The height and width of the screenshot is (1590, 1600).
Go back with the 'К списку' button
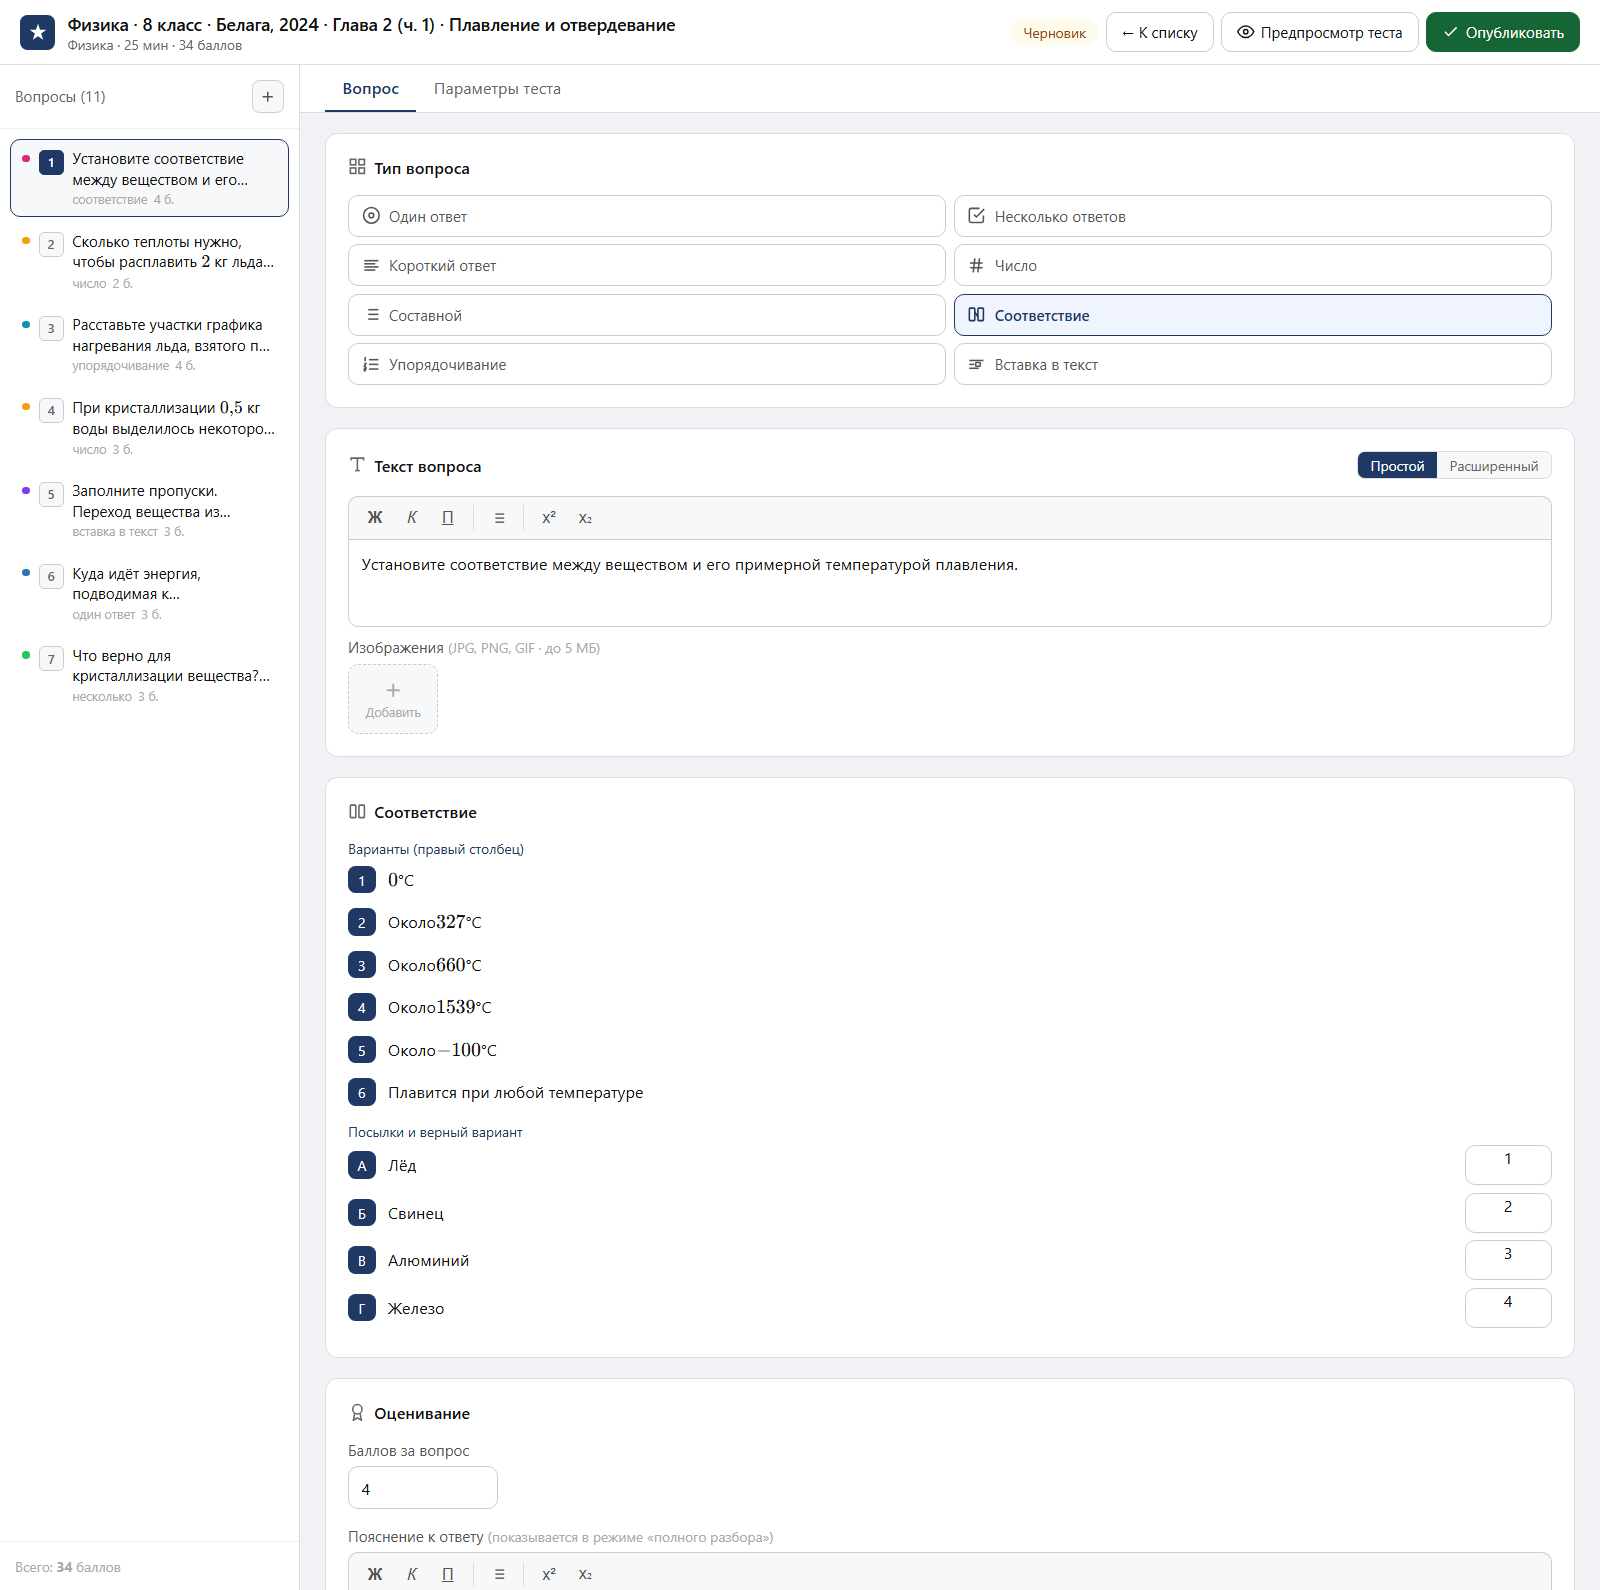click(x=1160, y=32)
